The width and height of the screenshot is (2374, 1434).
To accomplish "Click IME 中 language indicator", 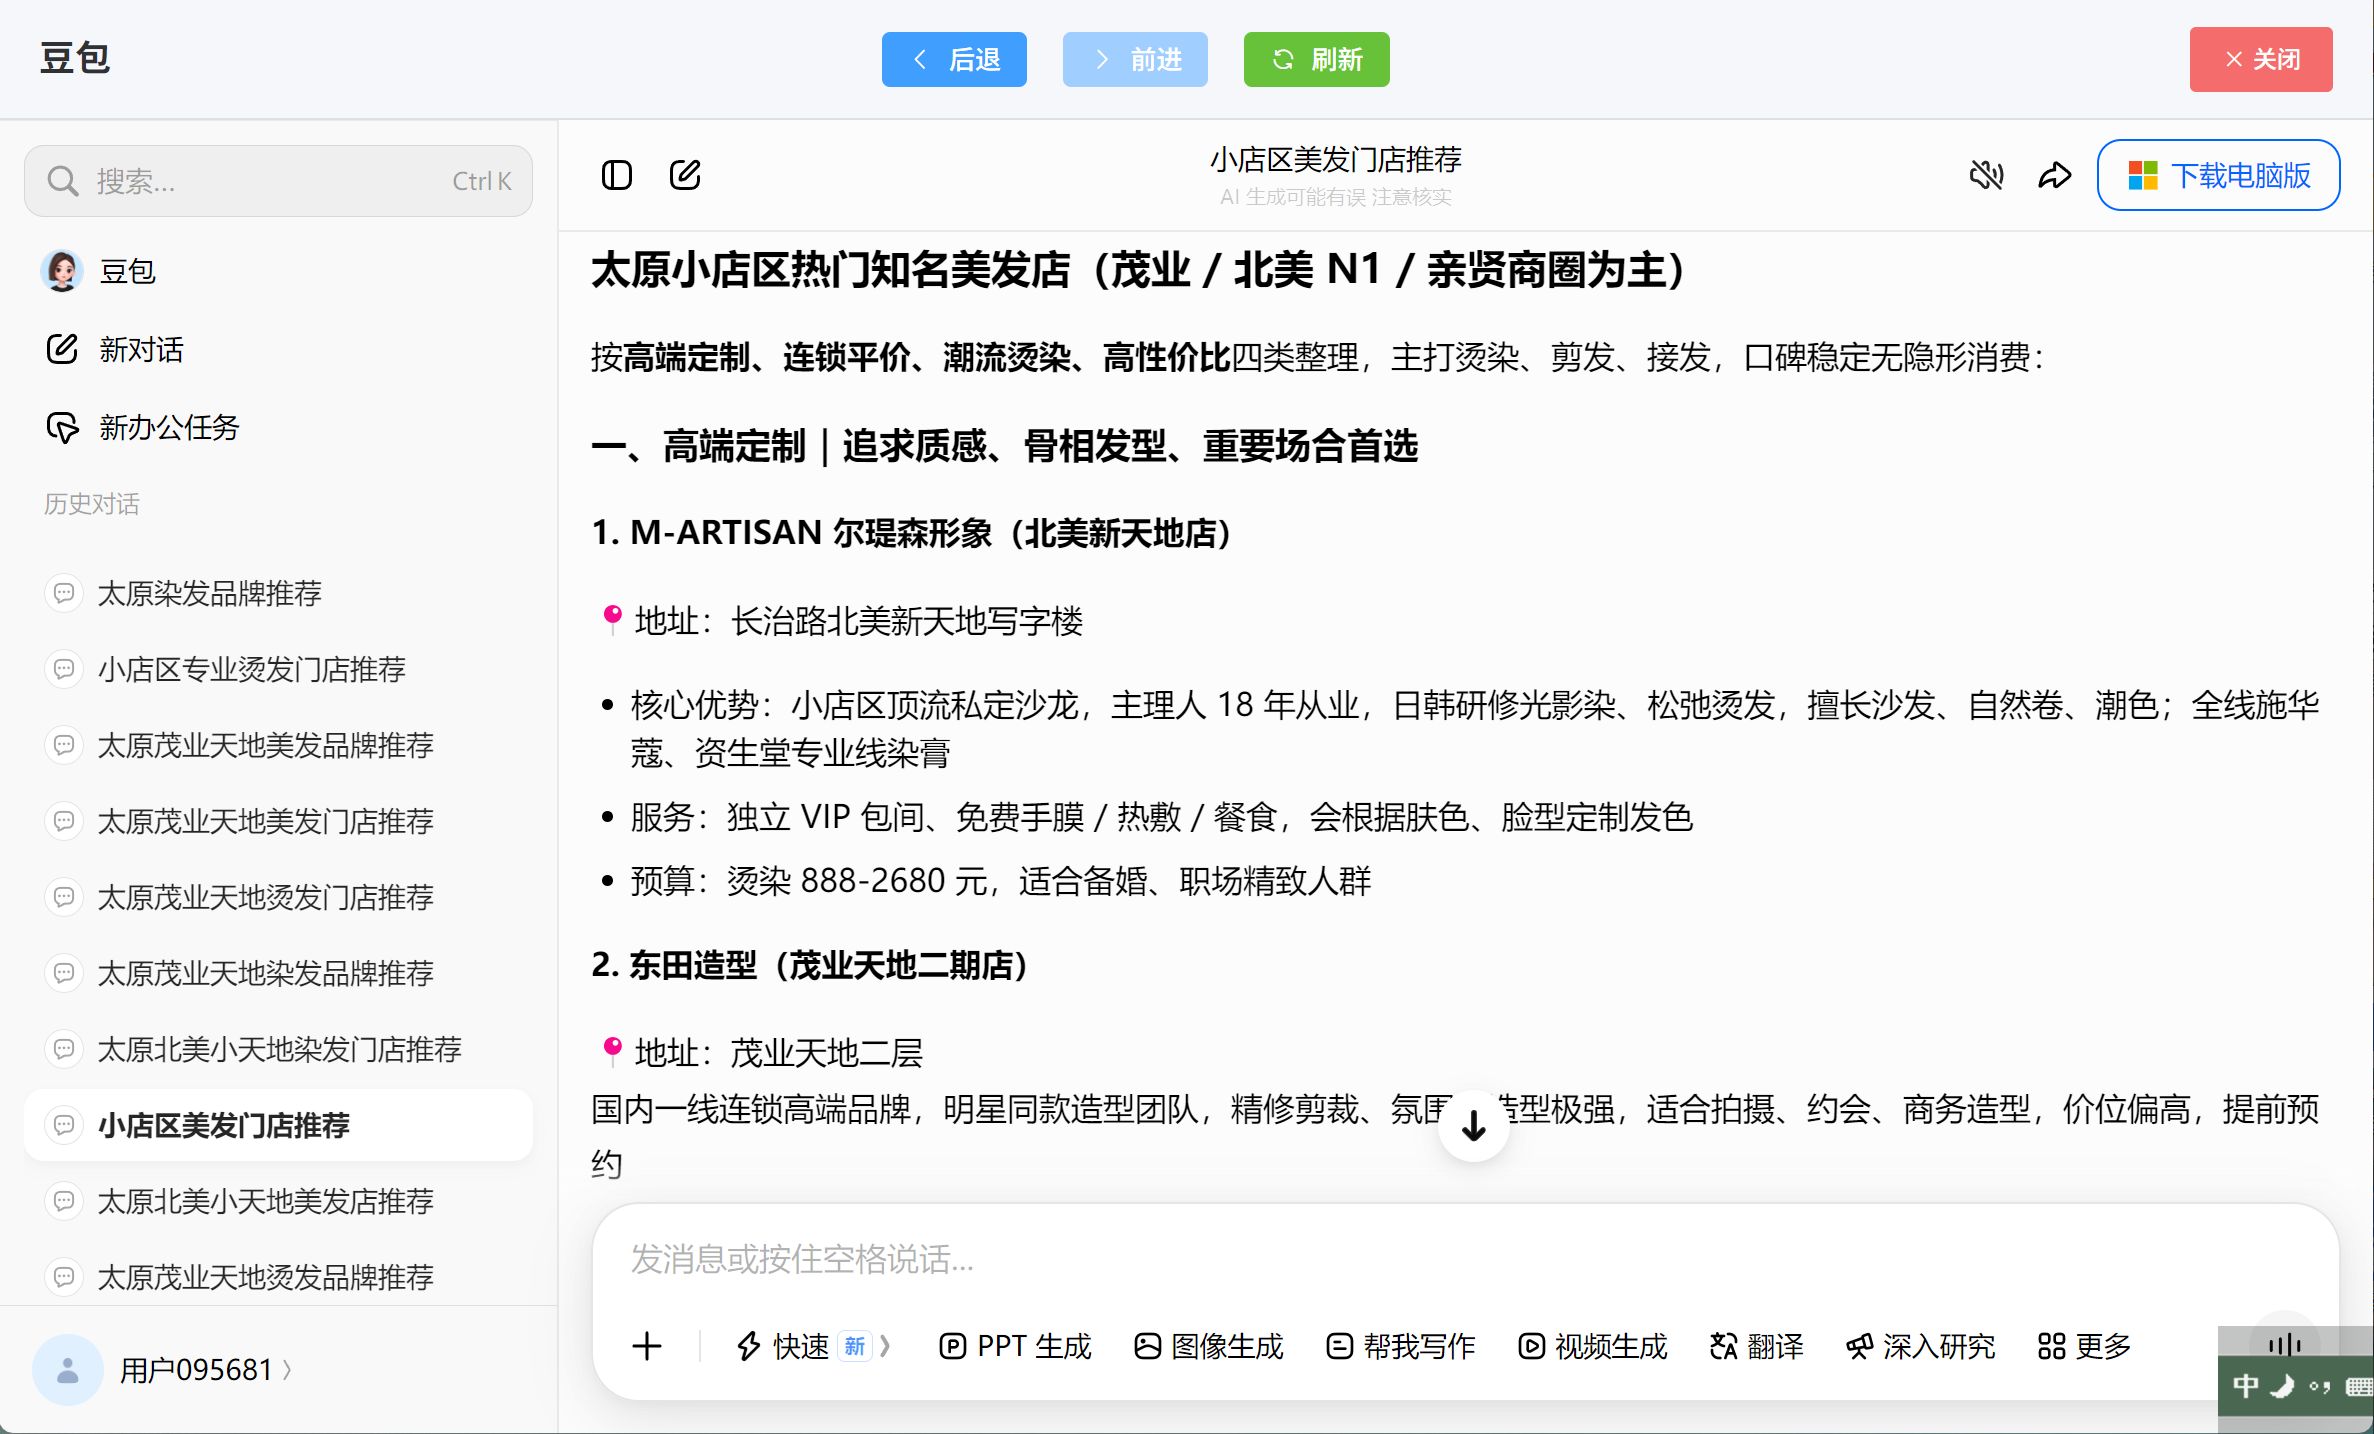I will [x=2245, y=1386].
